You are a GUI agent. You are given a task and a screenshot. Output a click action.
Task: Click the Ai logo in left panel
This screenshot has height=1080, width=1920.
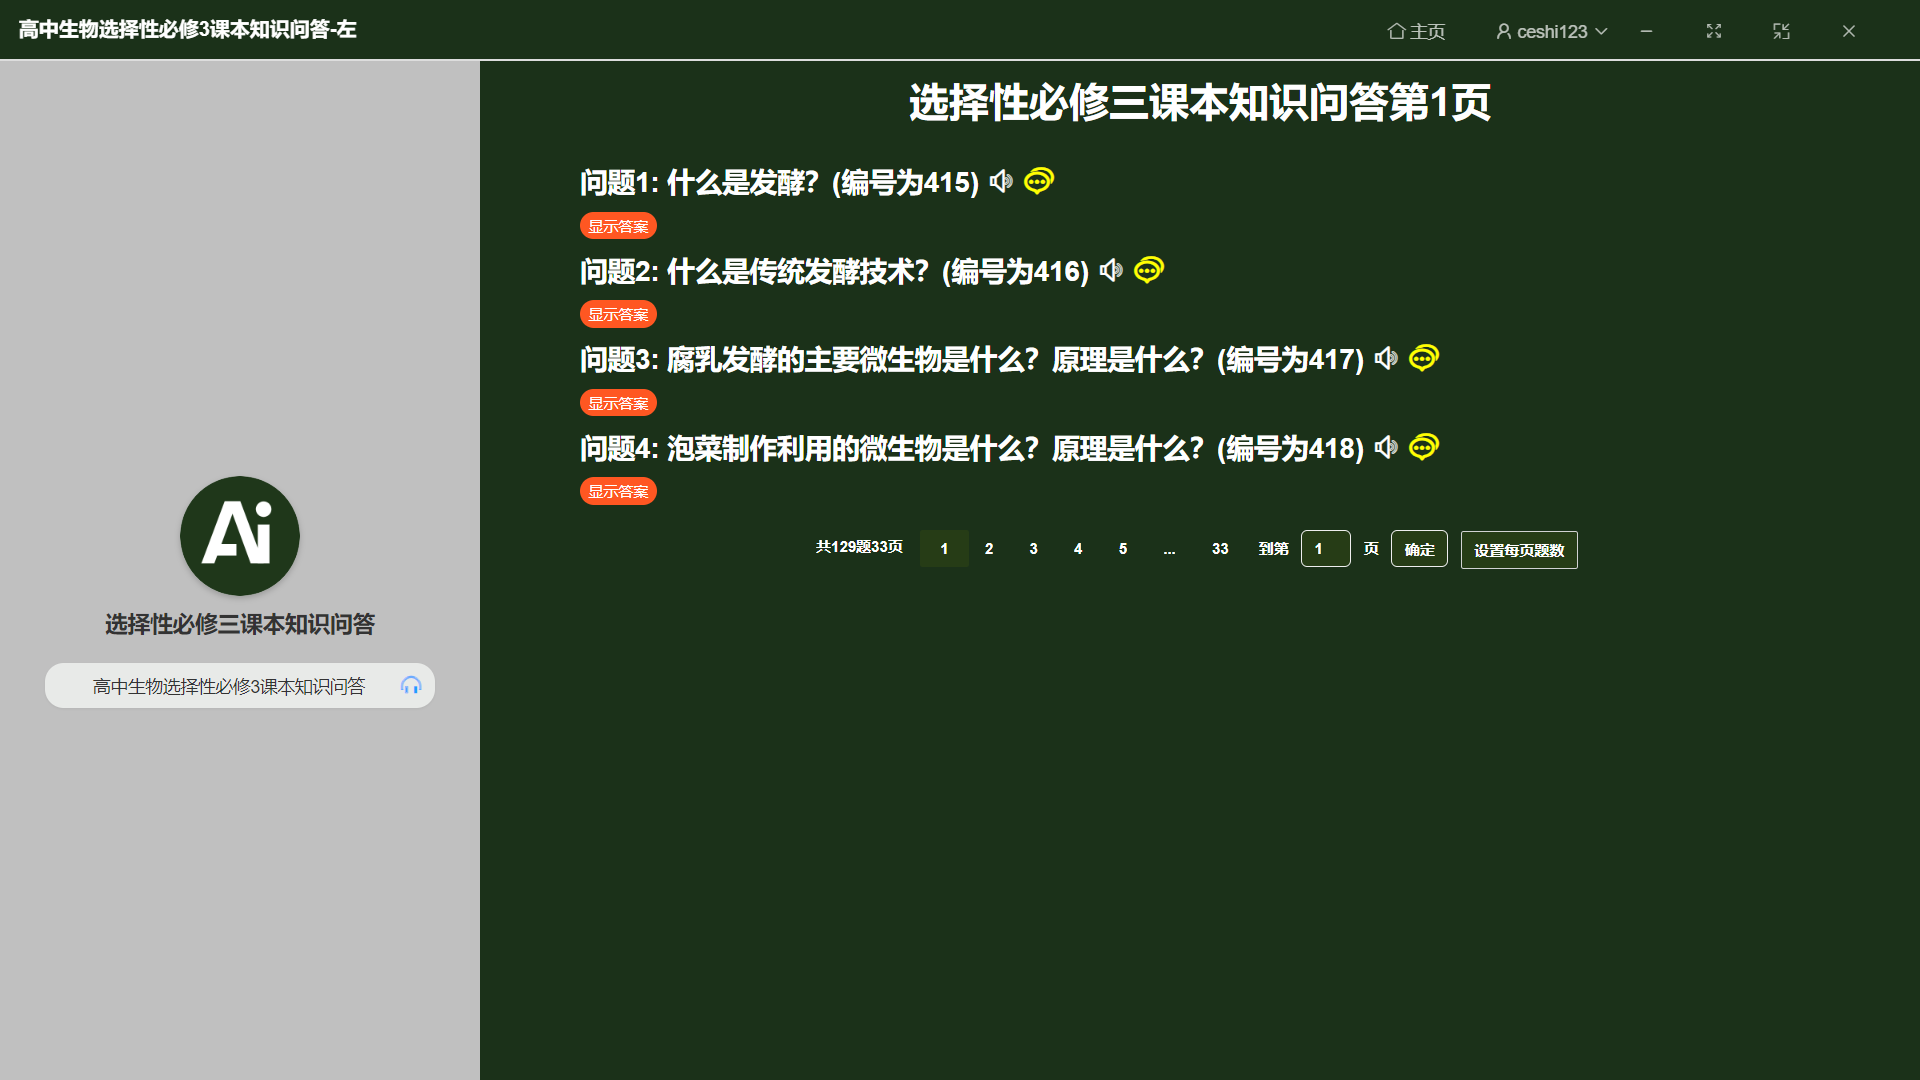coord(240,536)
